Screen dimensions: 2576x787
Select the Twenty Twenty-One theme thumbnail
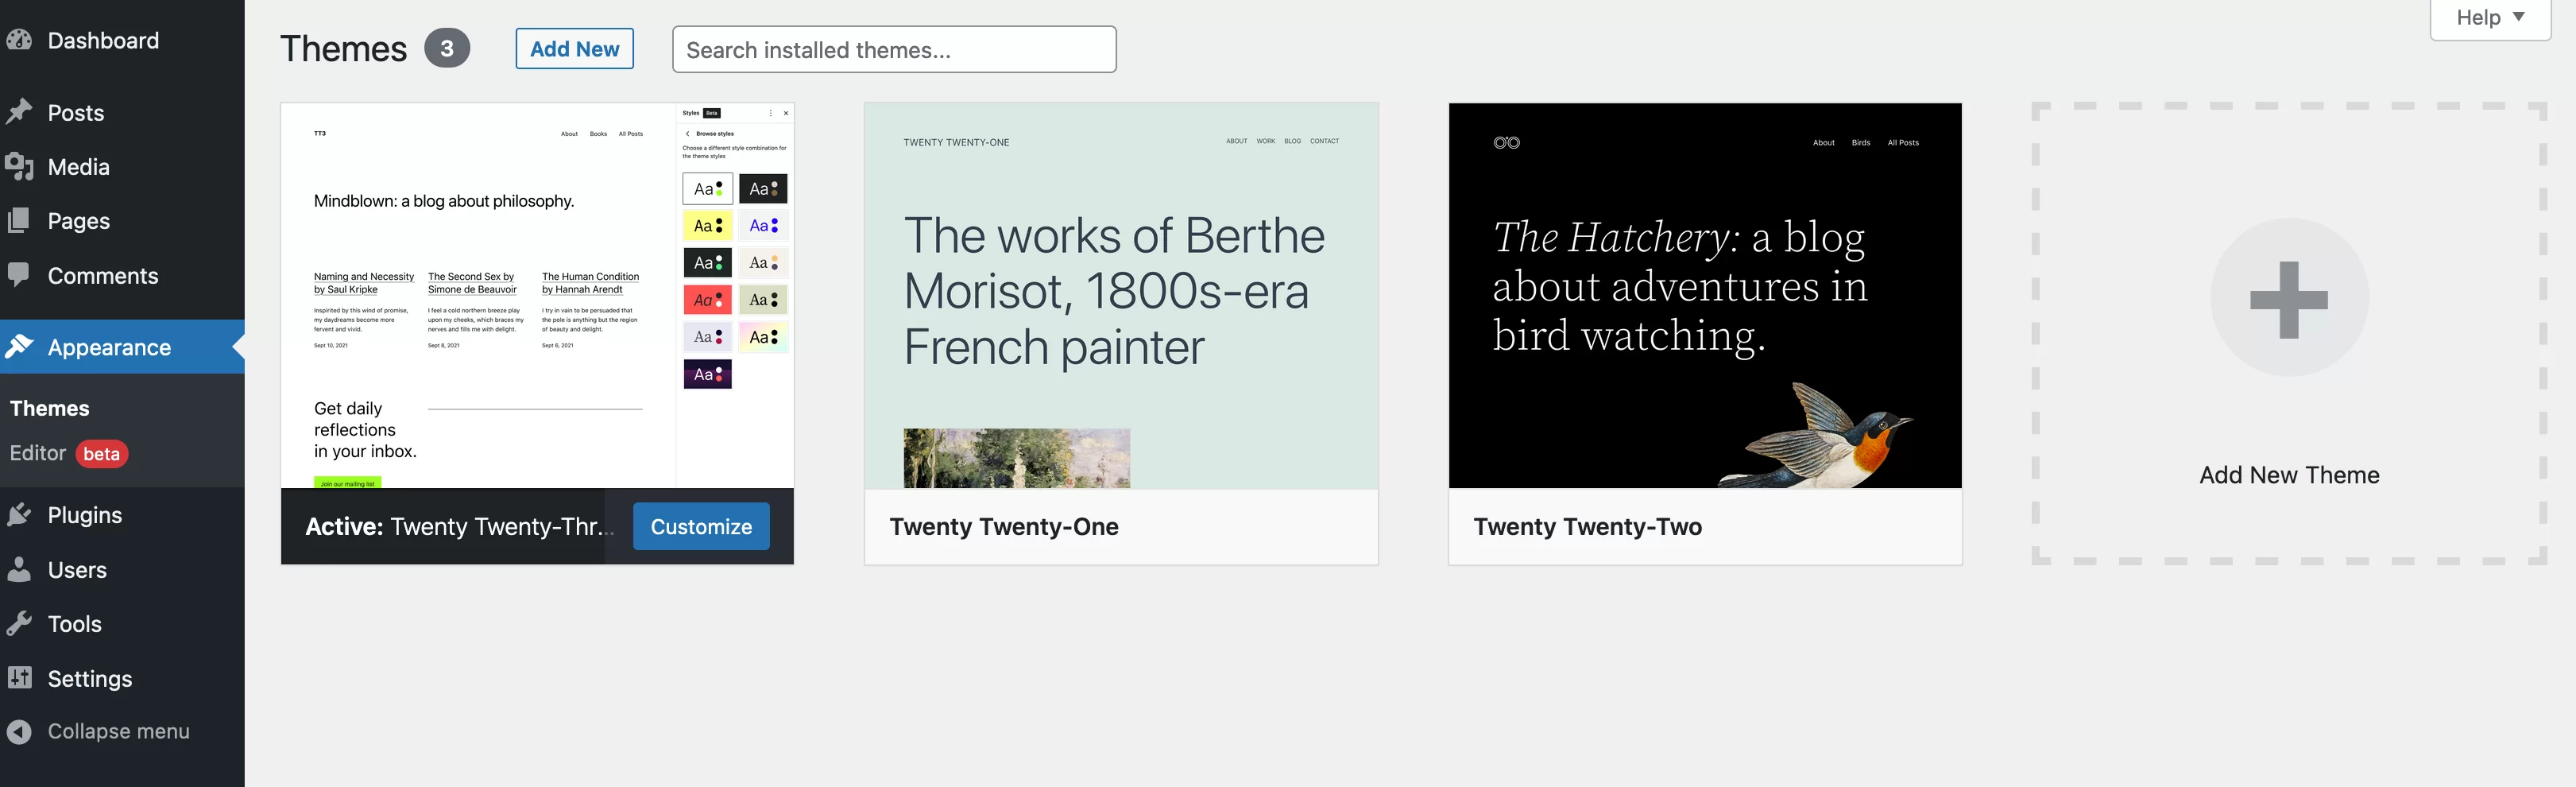tap(1120, 296)
